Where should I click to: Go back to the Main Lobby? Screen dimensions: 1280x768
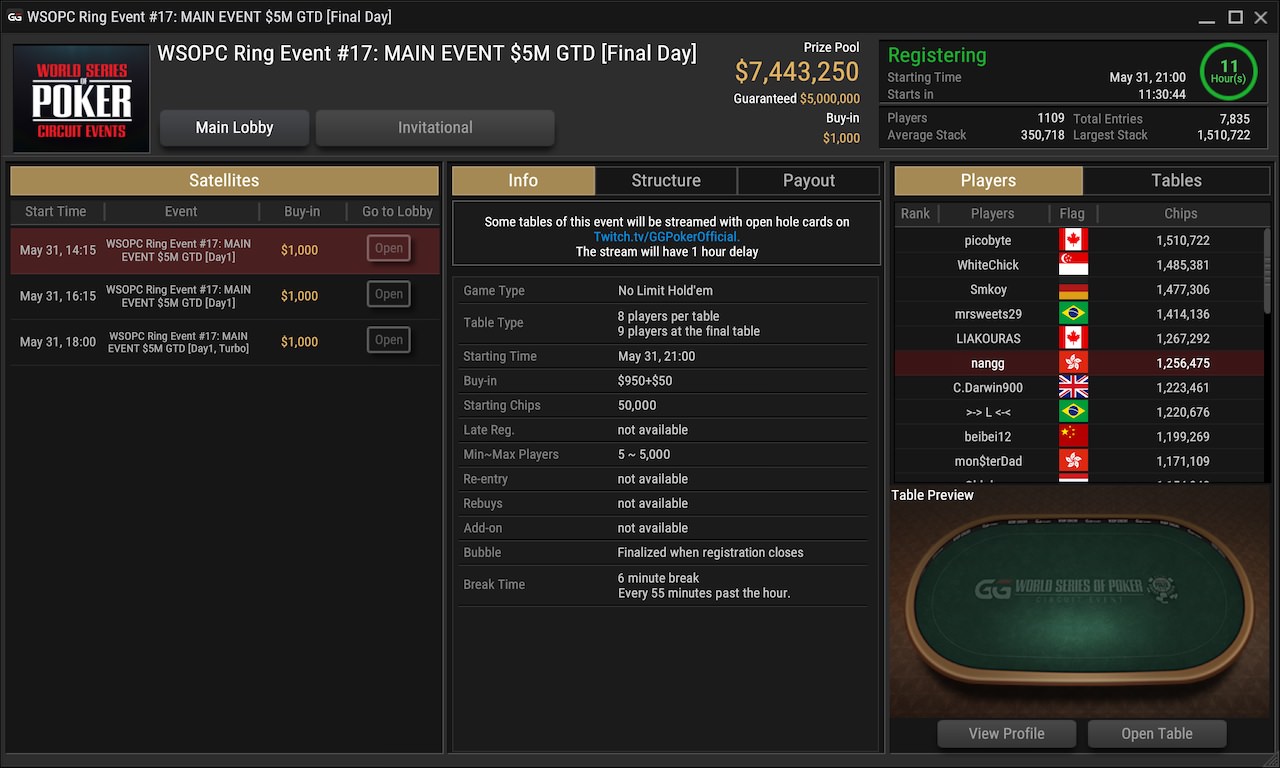(234, 127)
